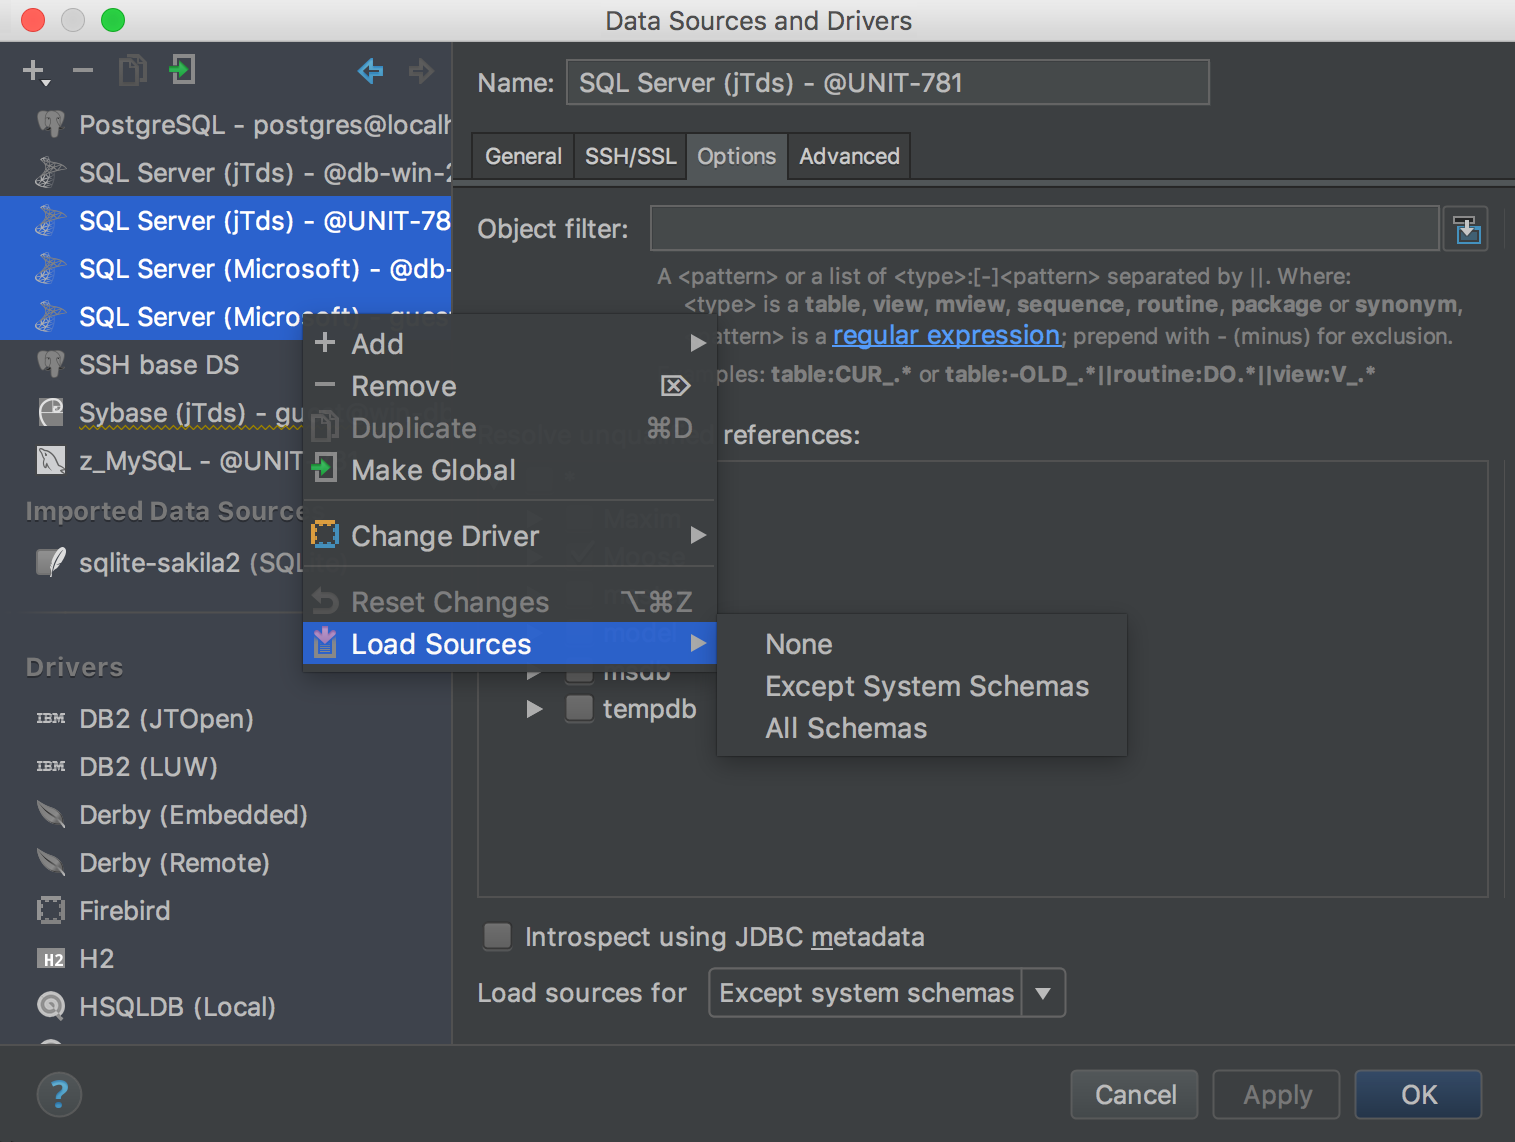Click the H2 driver icon
The image size is (1515, 1142).
pyautogui.click(x=51, y=959)
